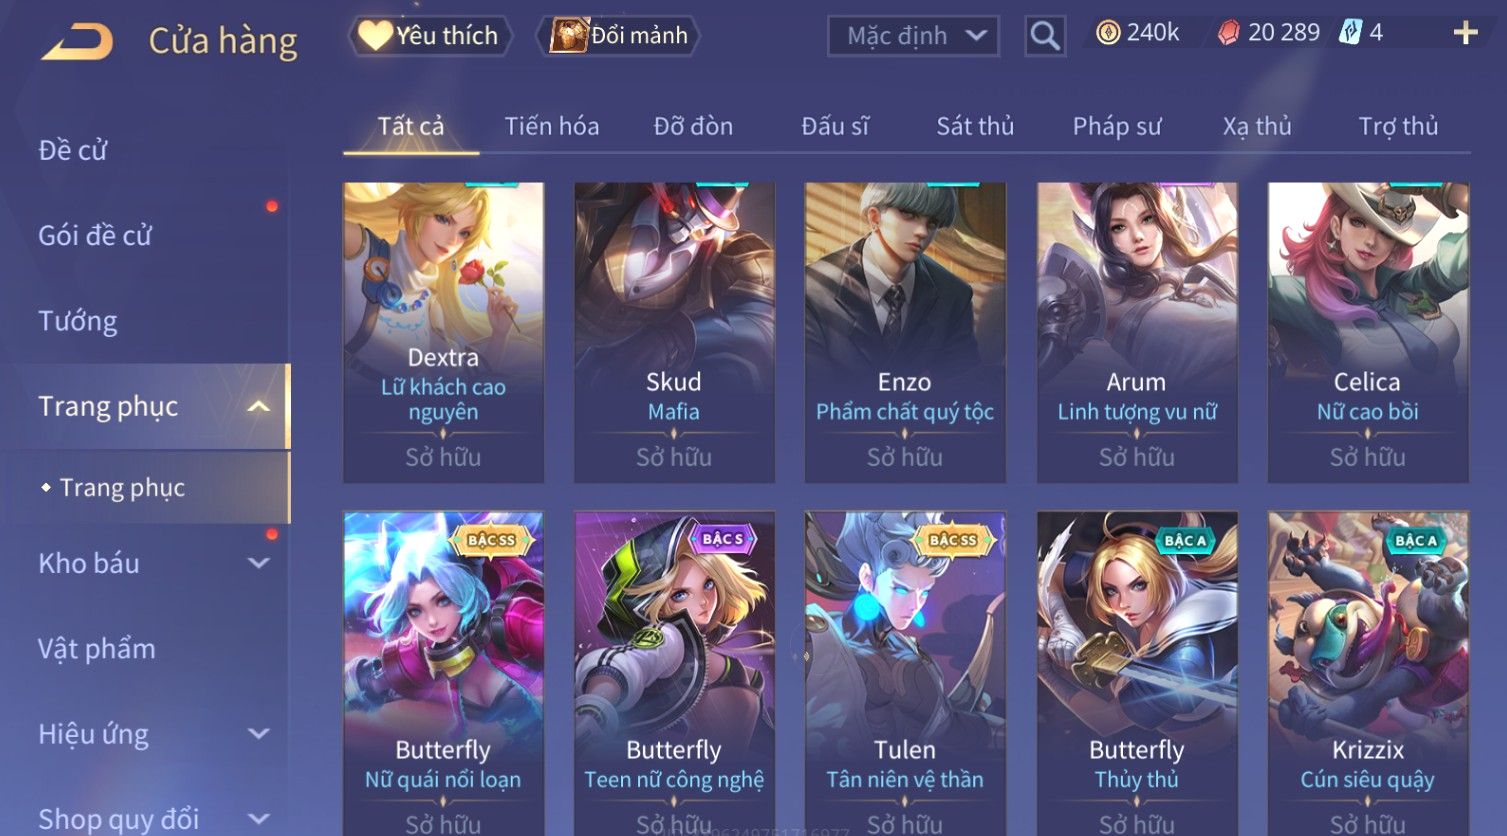
Task: Select the Sát thủ tab
Action: (x=975, y=126)
